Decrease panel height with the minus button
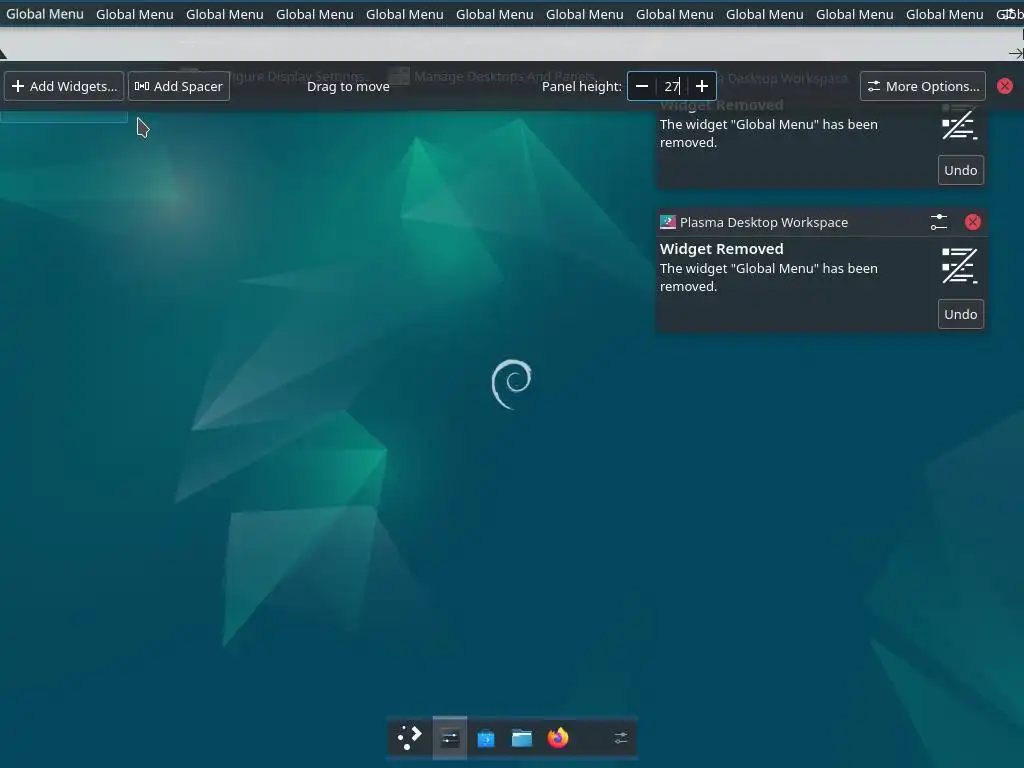This screenshot has width=1024, height=768. click(x=642, y=86)
